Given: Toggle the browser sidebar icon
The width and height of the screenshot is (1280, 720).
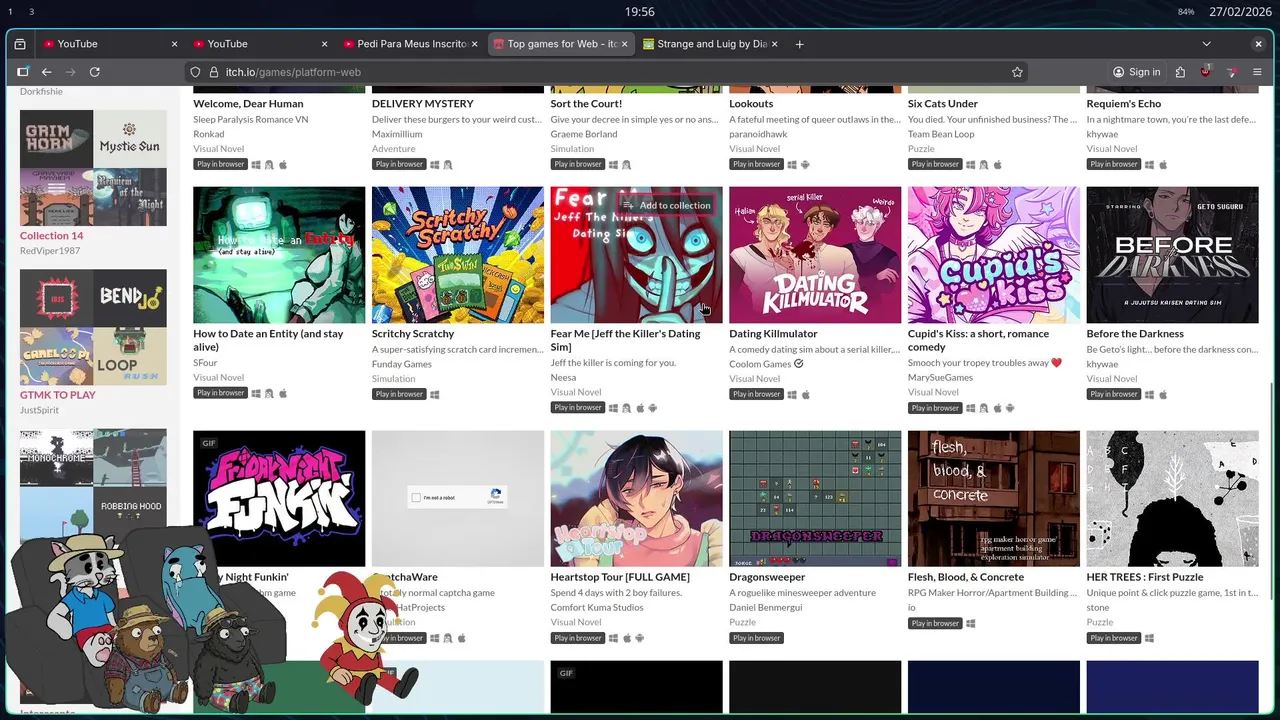Looking at the screenshot, I should (x=22, y=72).
